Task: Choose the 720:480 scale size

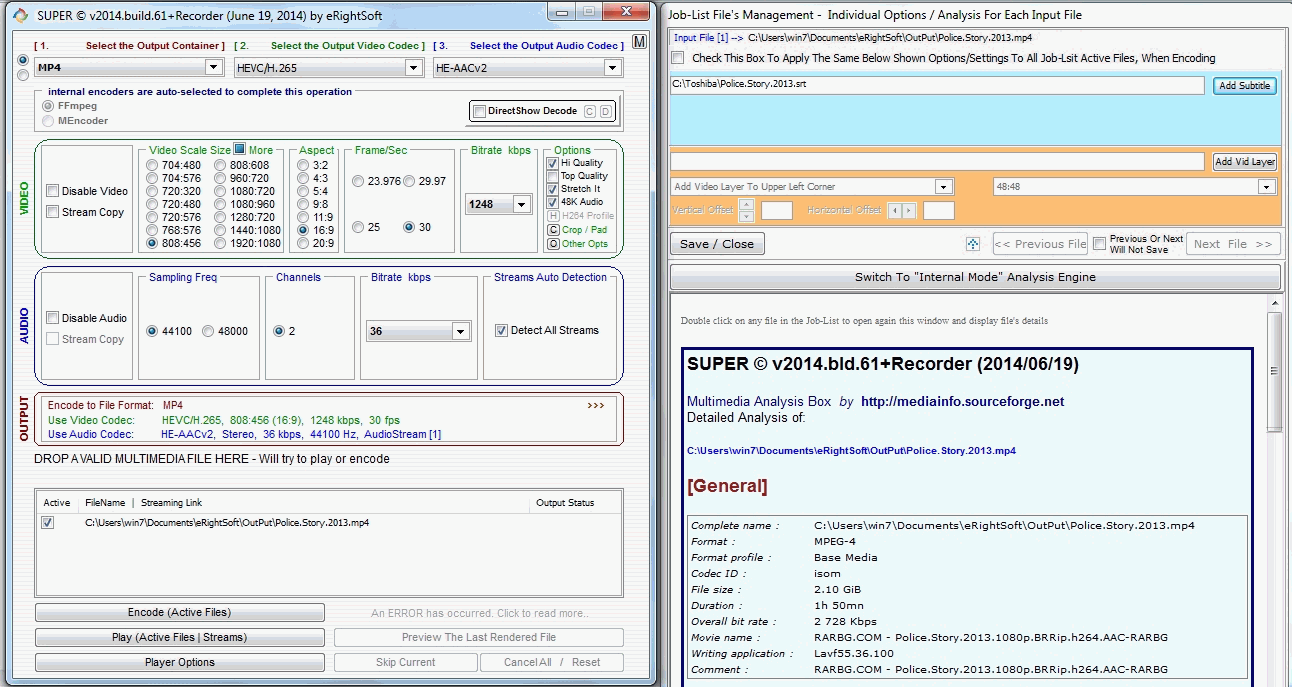Action: point(152,204)
